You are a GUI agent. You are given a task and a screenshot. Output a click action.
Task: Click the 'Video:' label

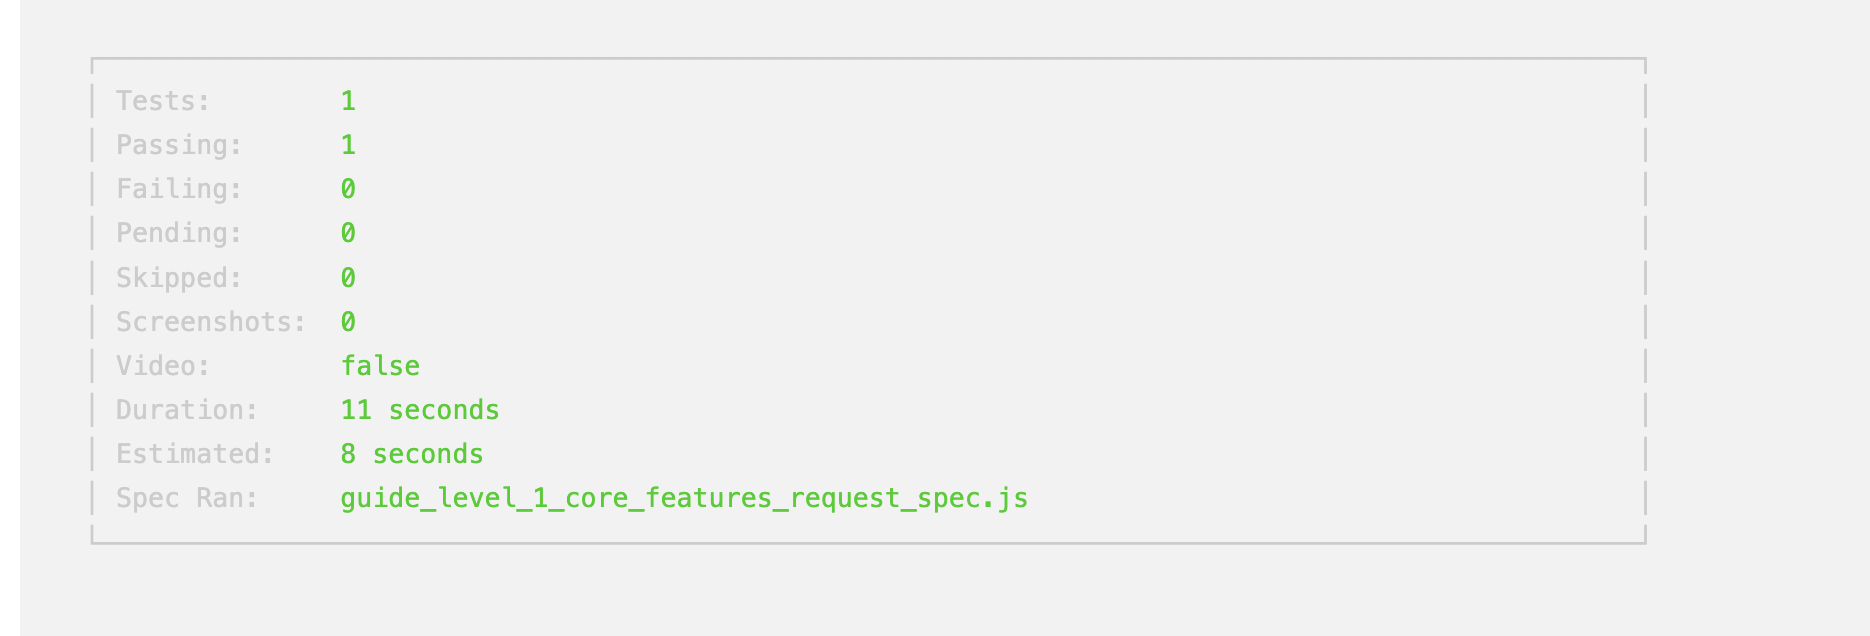163,366
